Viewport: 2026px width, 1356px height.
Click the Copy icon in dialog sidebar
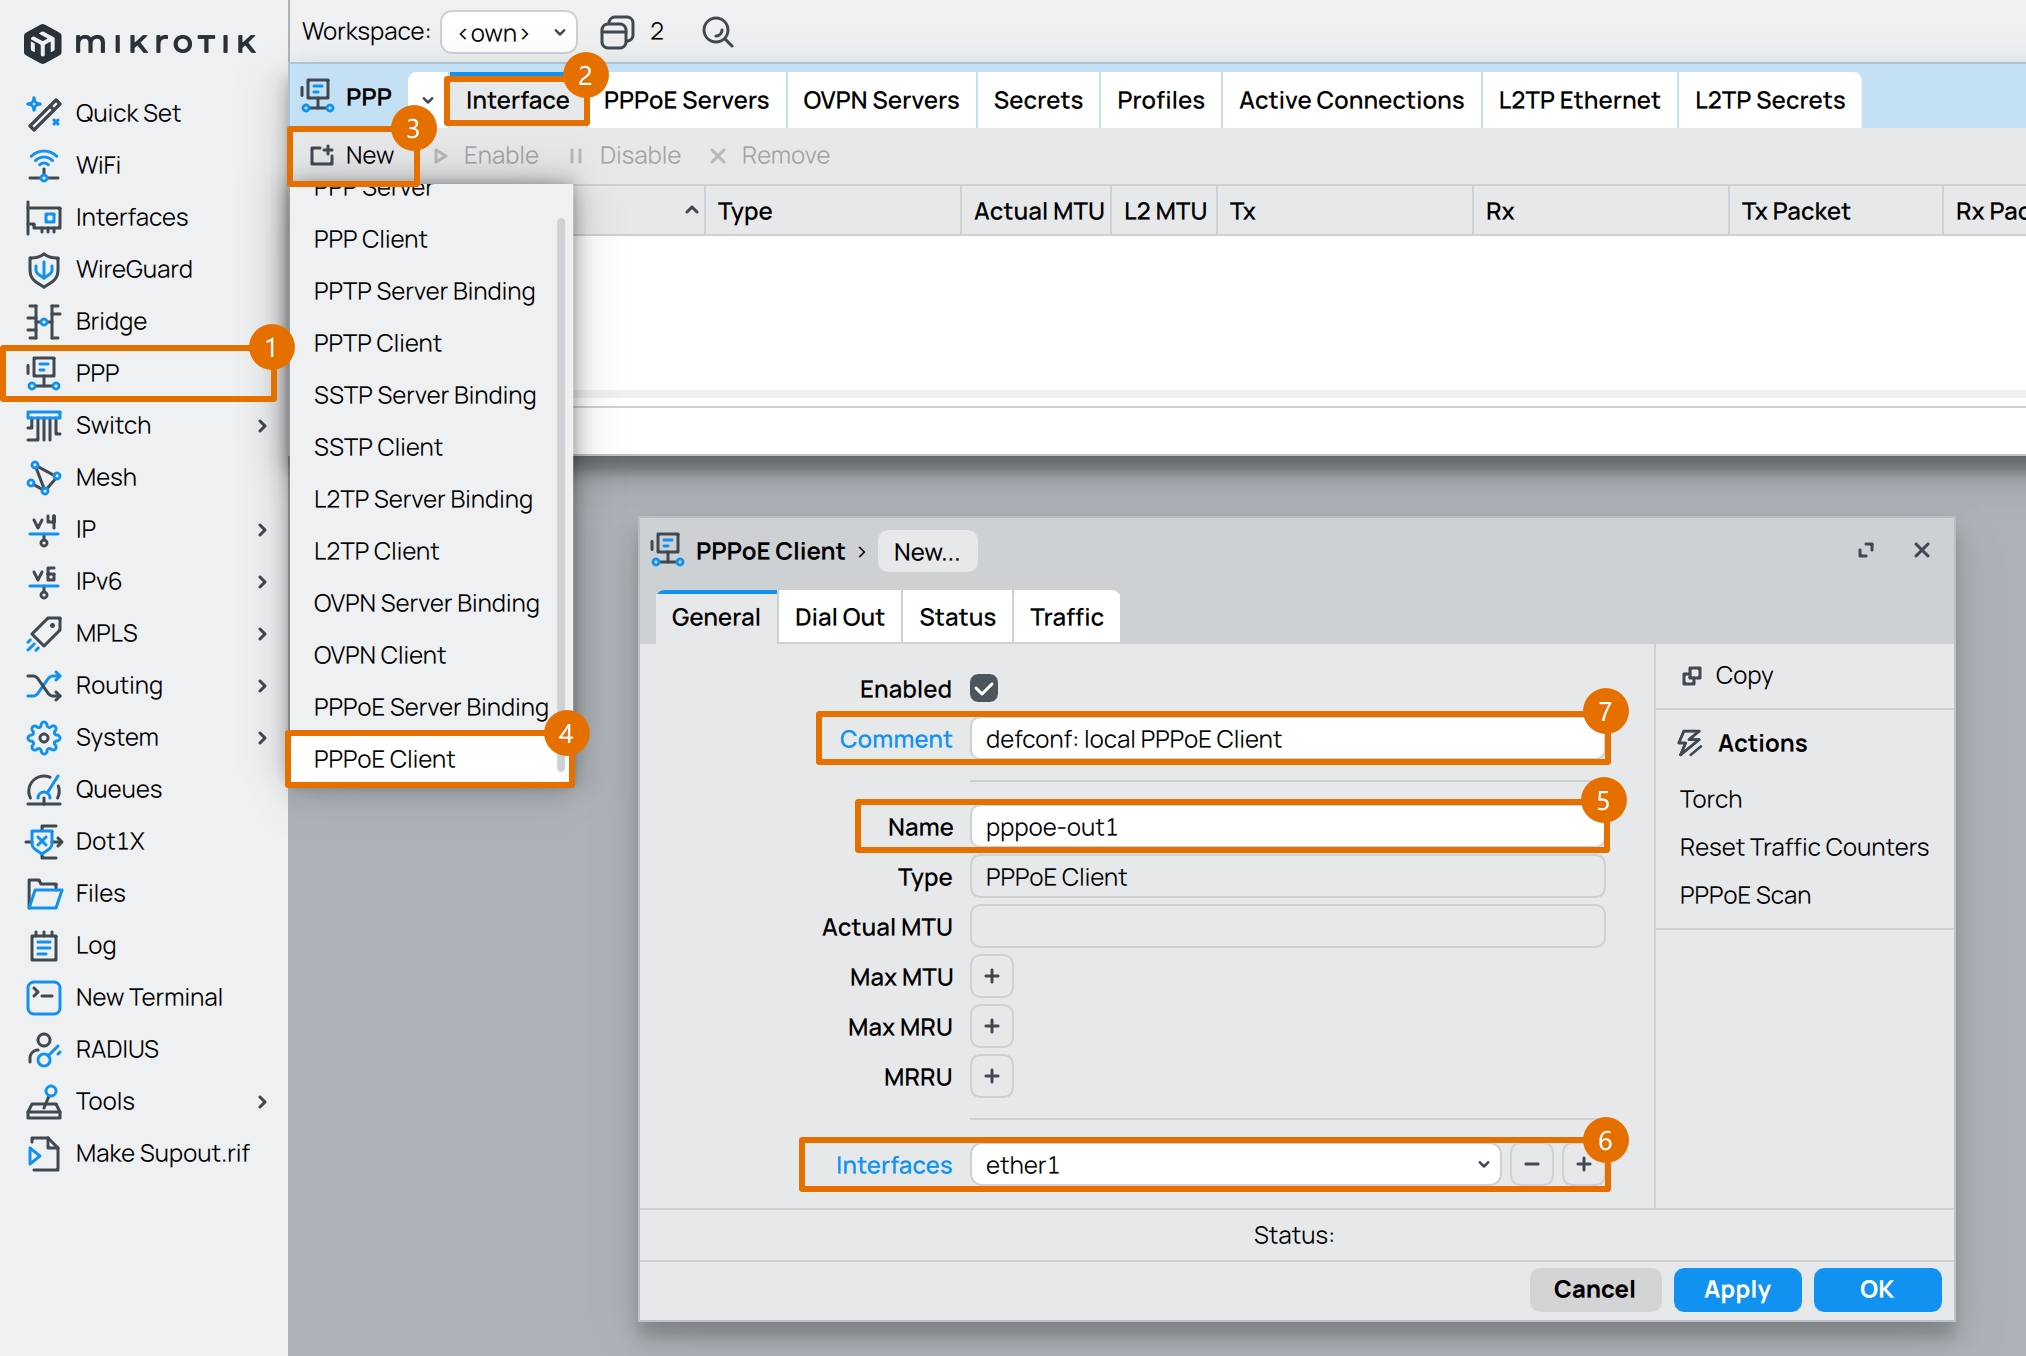(x=1691, y=676)
